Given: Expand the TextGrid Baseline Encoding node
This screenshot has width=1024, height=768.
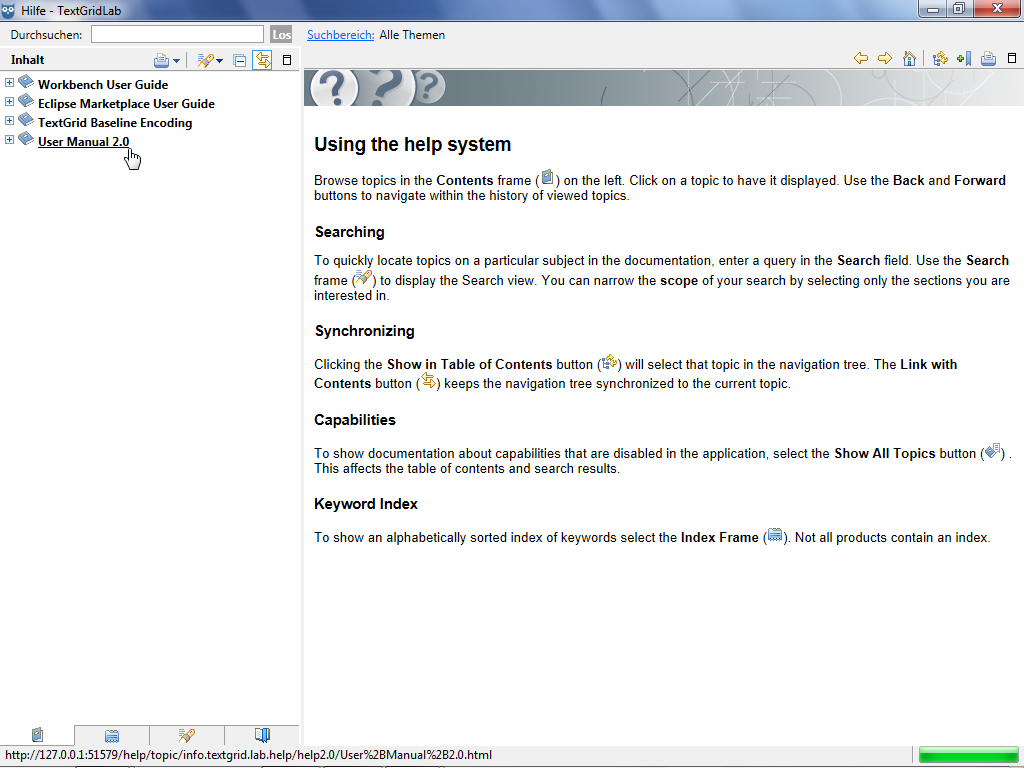Looking at the screenshot, I should pos(10,122).
